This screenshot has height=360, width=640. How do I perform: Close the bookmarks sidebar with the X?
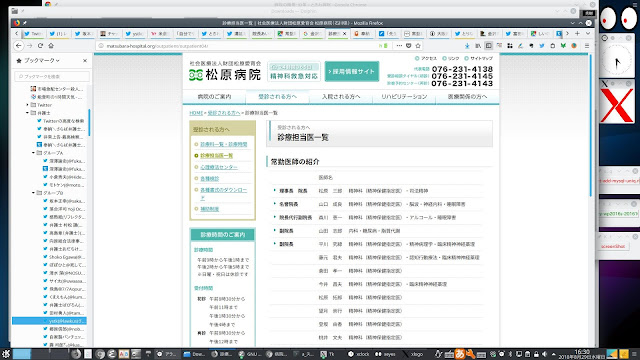tap(85, 60)
